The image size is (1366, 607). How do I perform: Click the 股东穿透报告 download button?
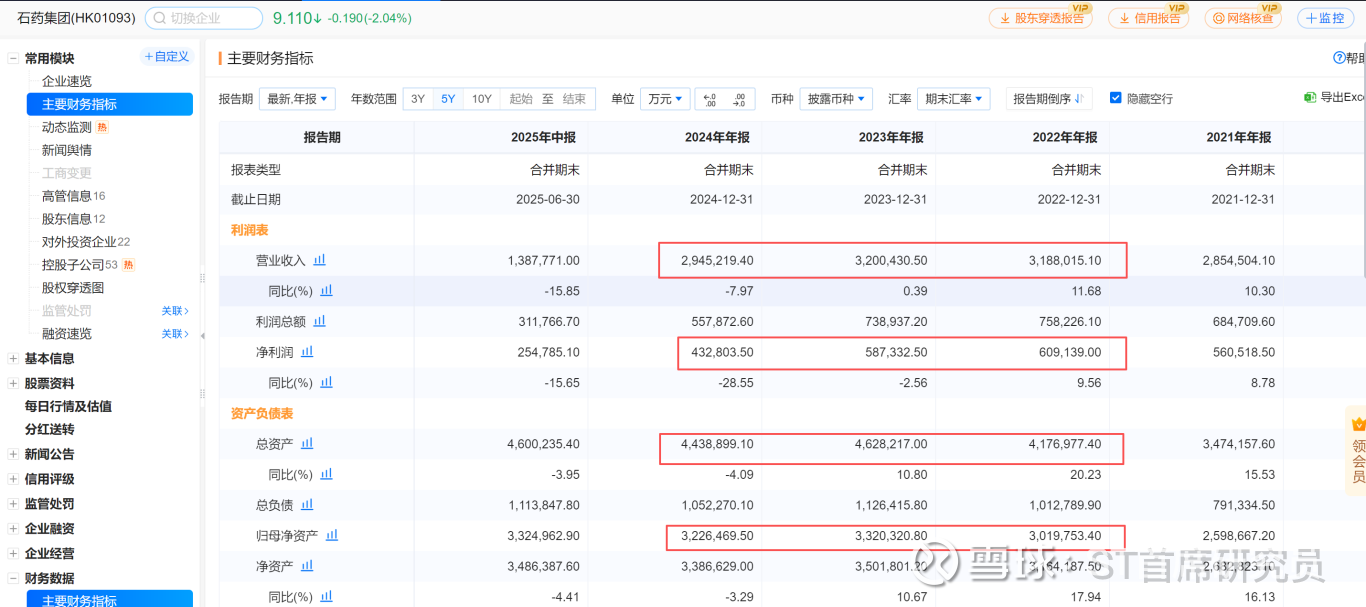click(x=1040, y=18)
